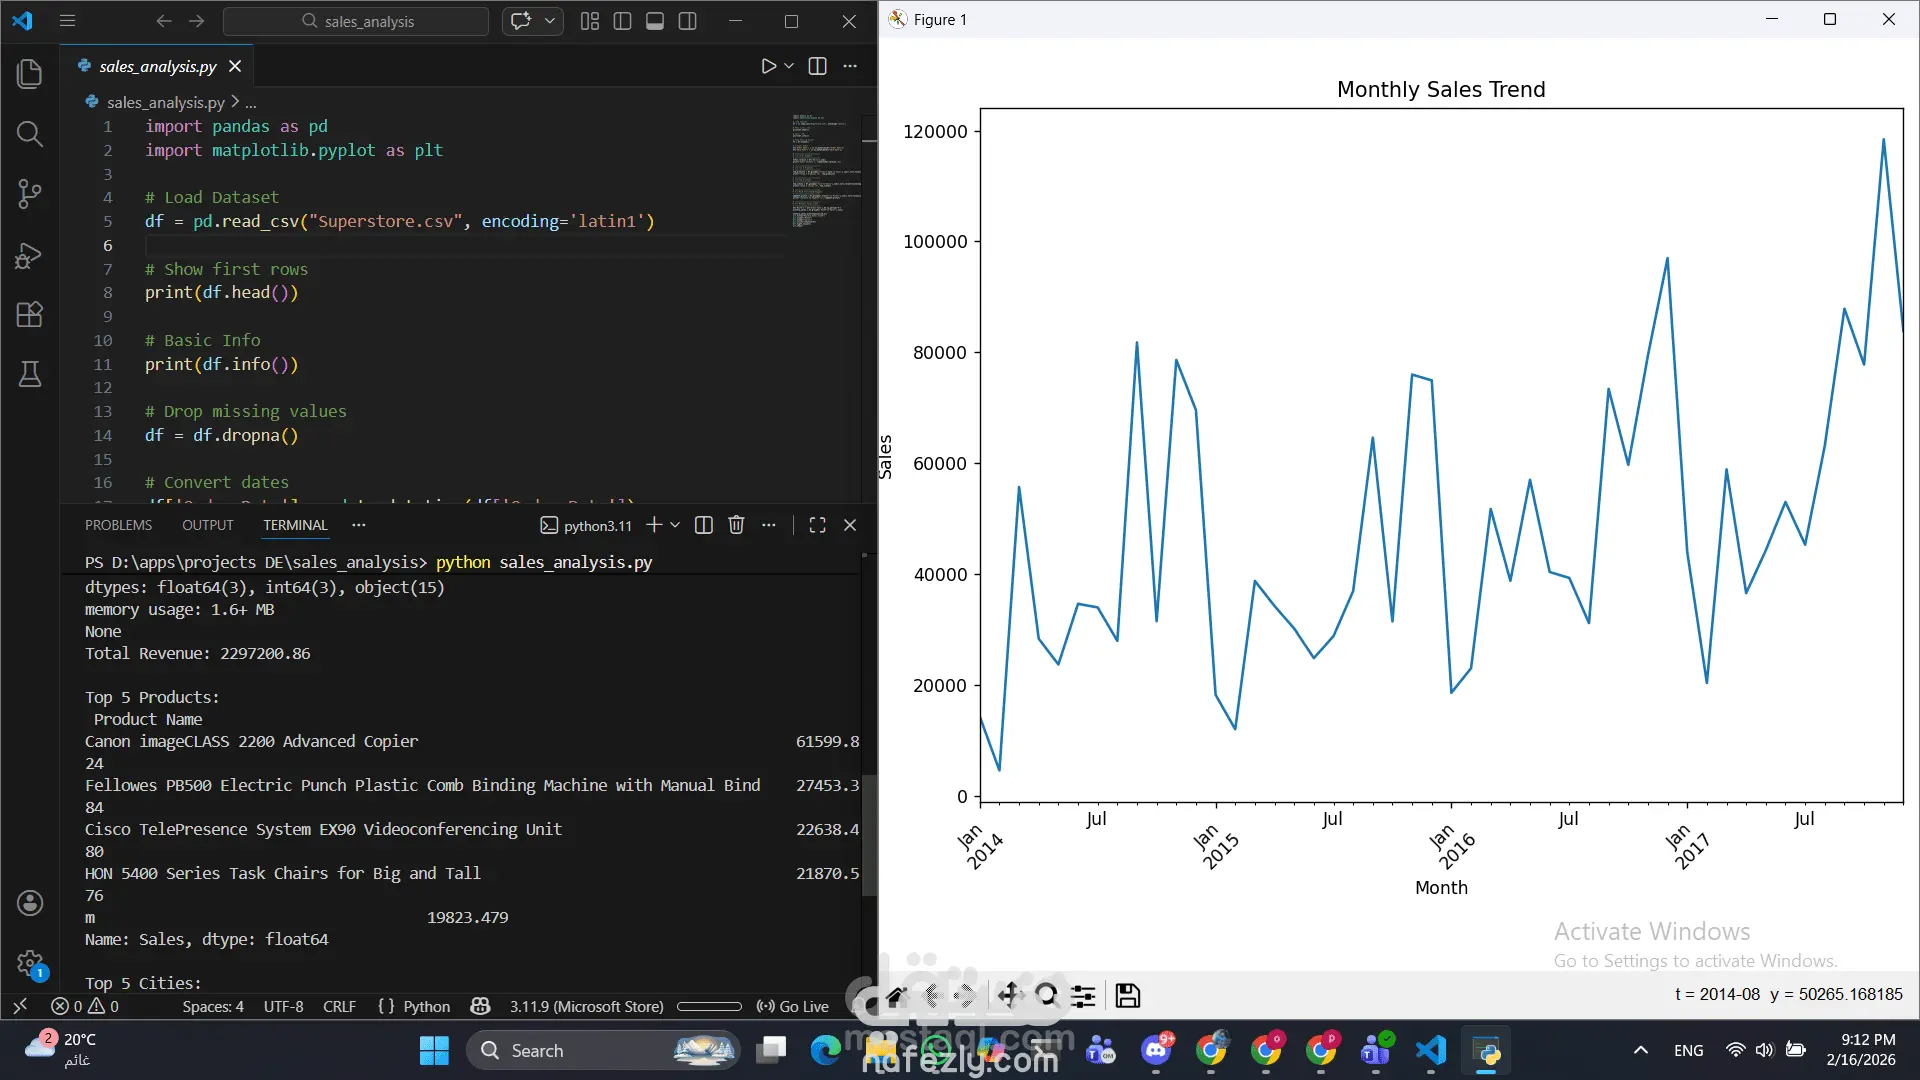Select the Pan axes tool
This screenshot has width=1920, height=1080.
pos(1009,995)
